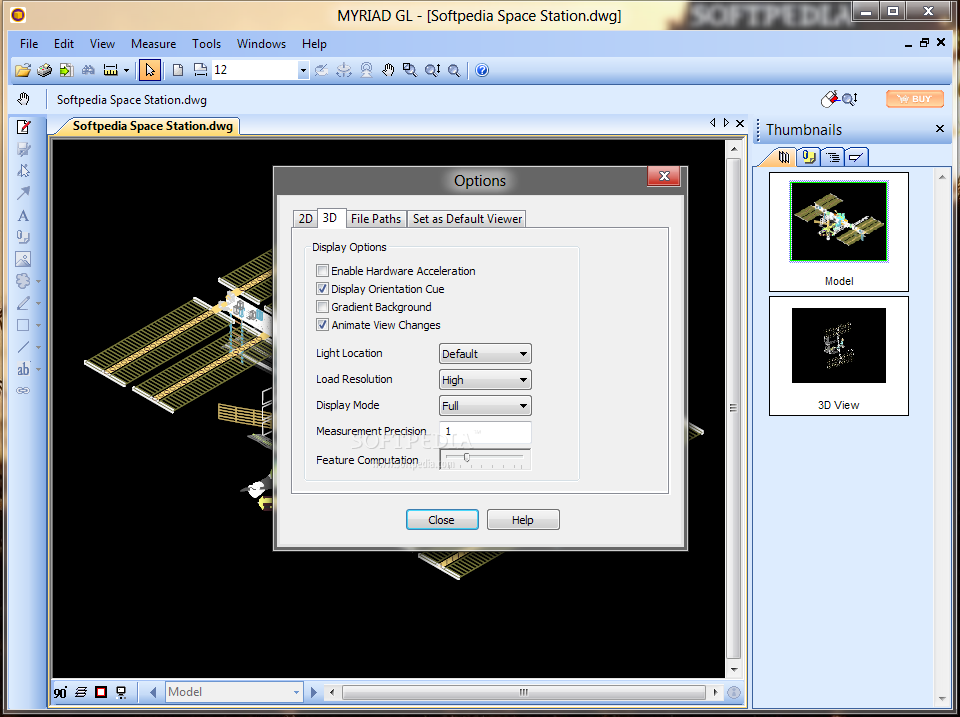This screenshot has height=717, width=960.
Task: Select the cloud markup tool
Action: [23, 281]
